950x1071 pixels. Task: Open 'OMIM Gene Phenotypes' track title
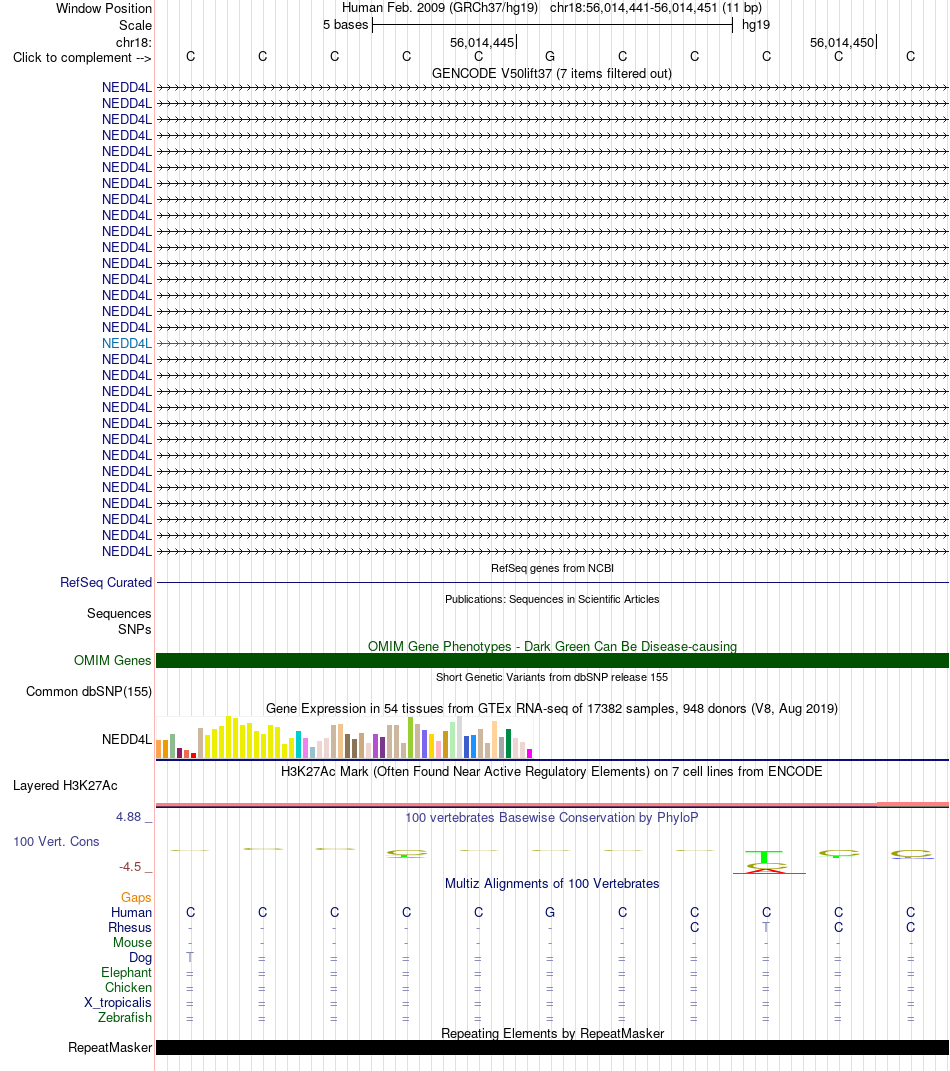point(553,646)
